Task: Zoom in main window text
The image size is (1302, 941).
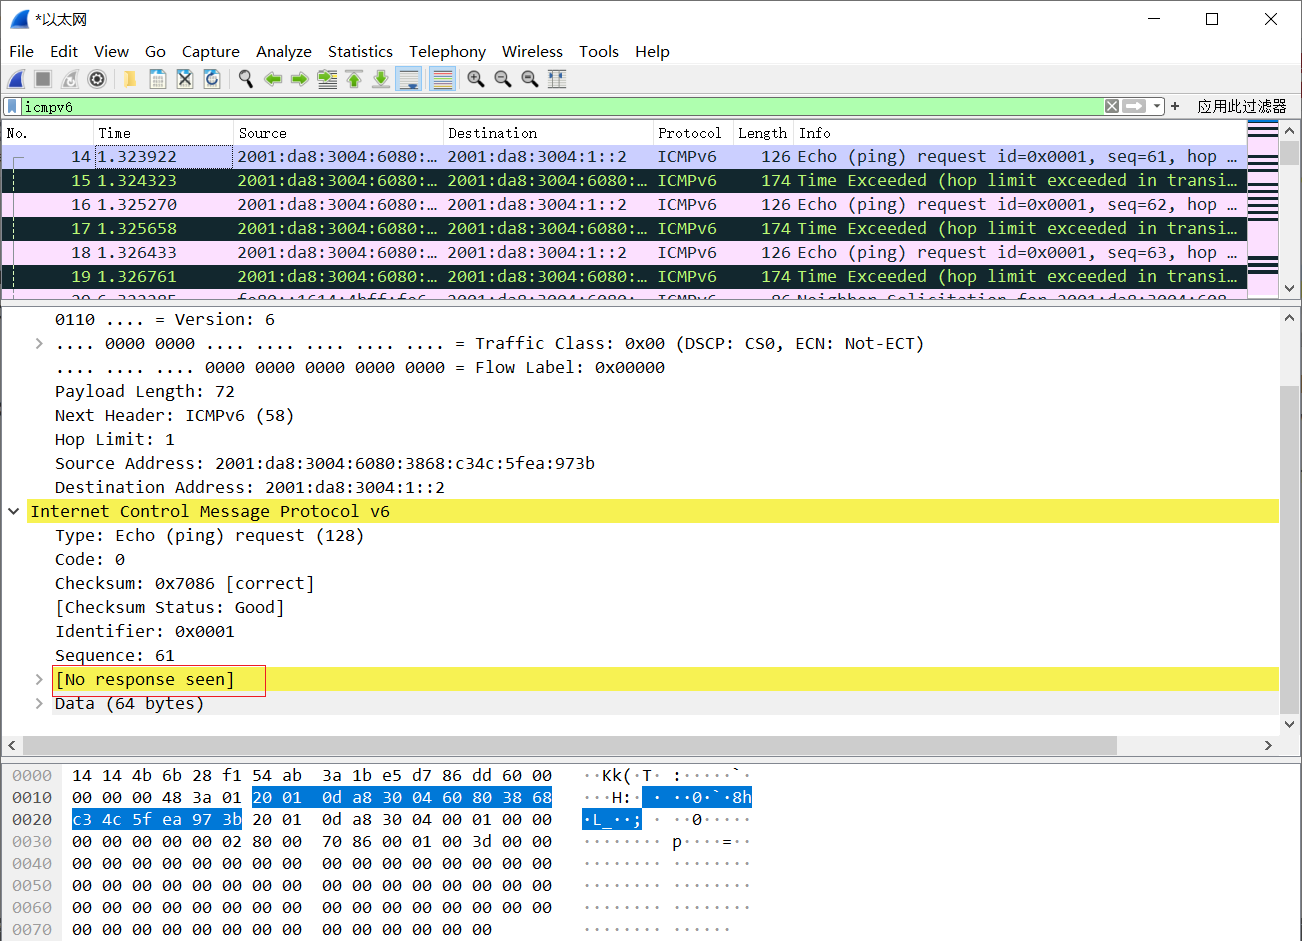Action: [476, 79]
